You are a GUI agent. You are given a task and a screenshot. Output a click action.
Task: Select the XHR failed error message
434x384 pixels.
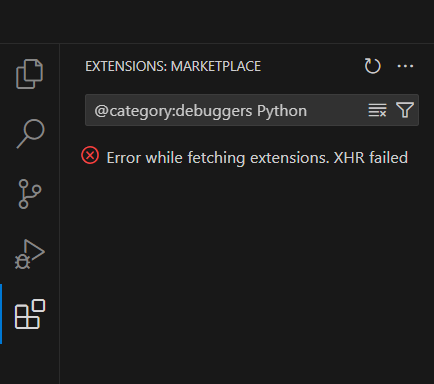pyautogui.click(x=257, y=158)
